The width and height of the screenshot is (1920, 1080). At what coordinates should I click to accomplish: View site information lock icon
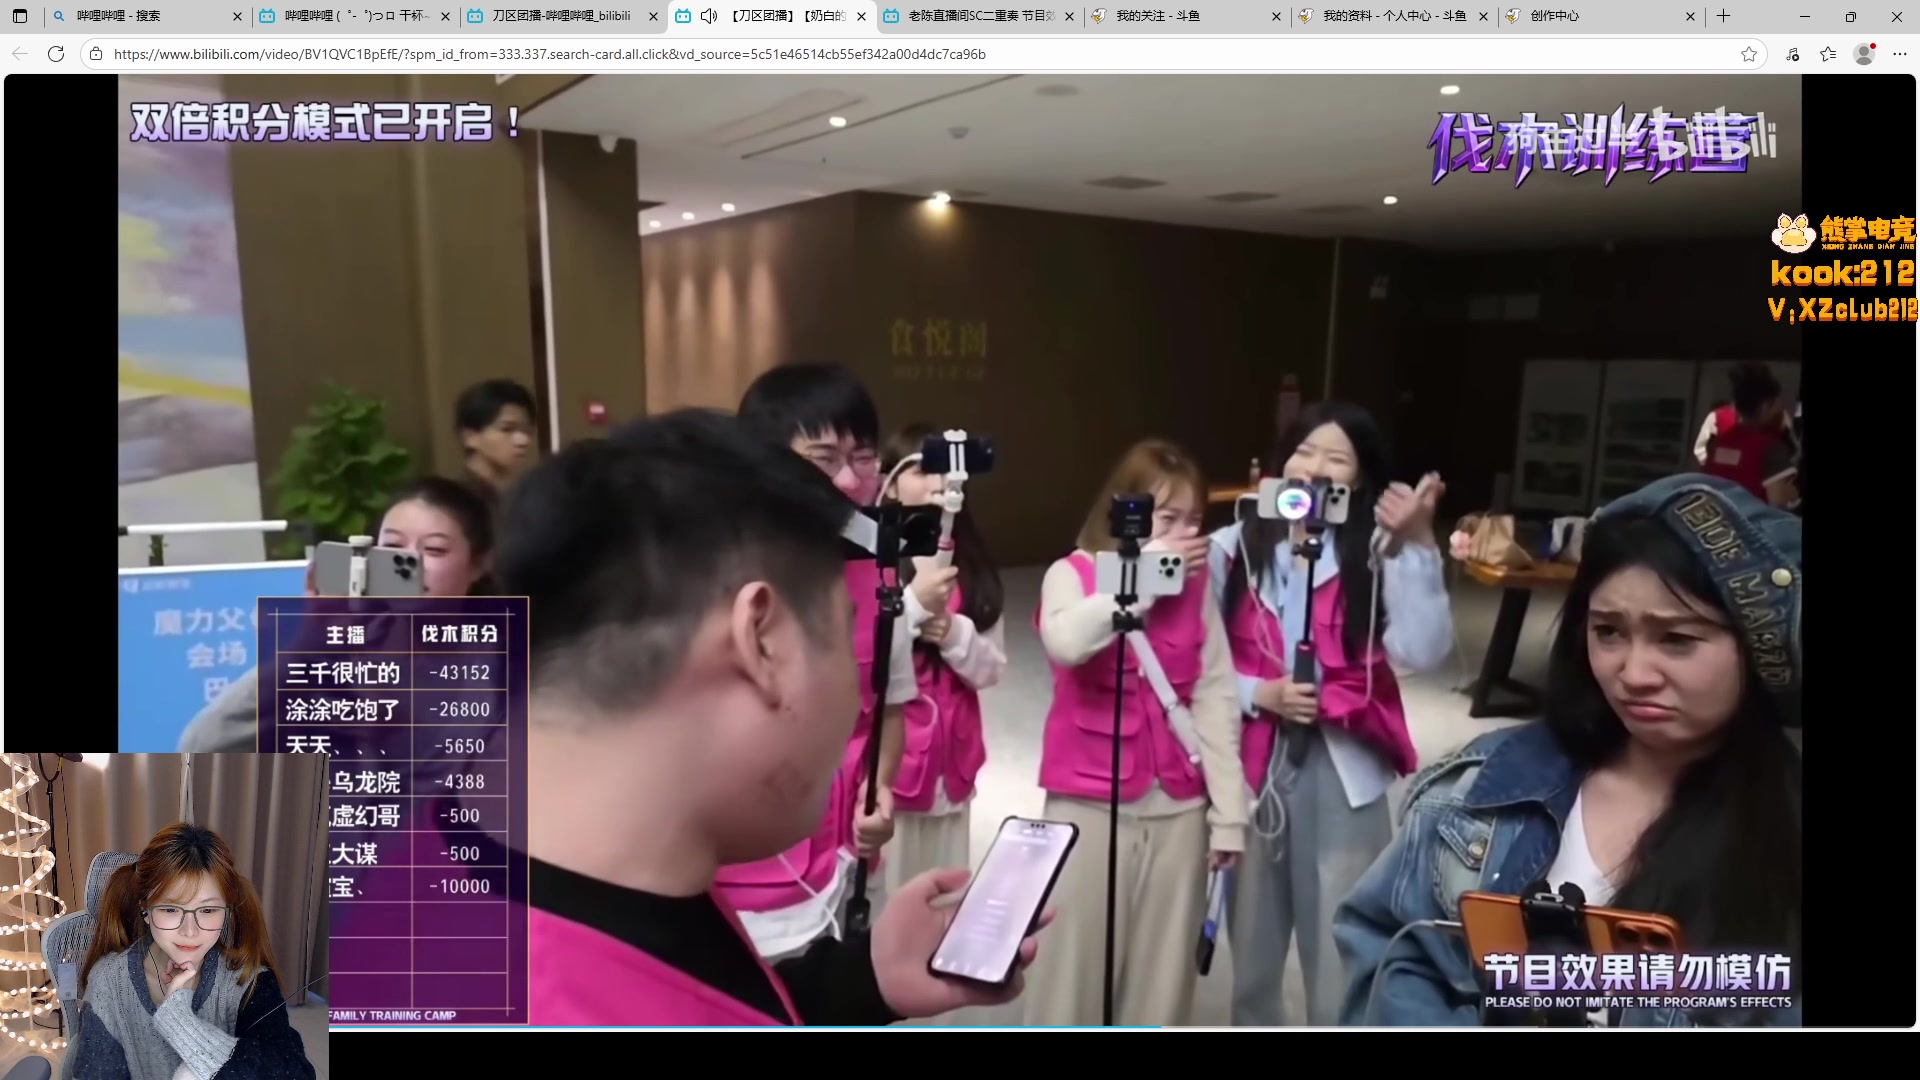96,54
